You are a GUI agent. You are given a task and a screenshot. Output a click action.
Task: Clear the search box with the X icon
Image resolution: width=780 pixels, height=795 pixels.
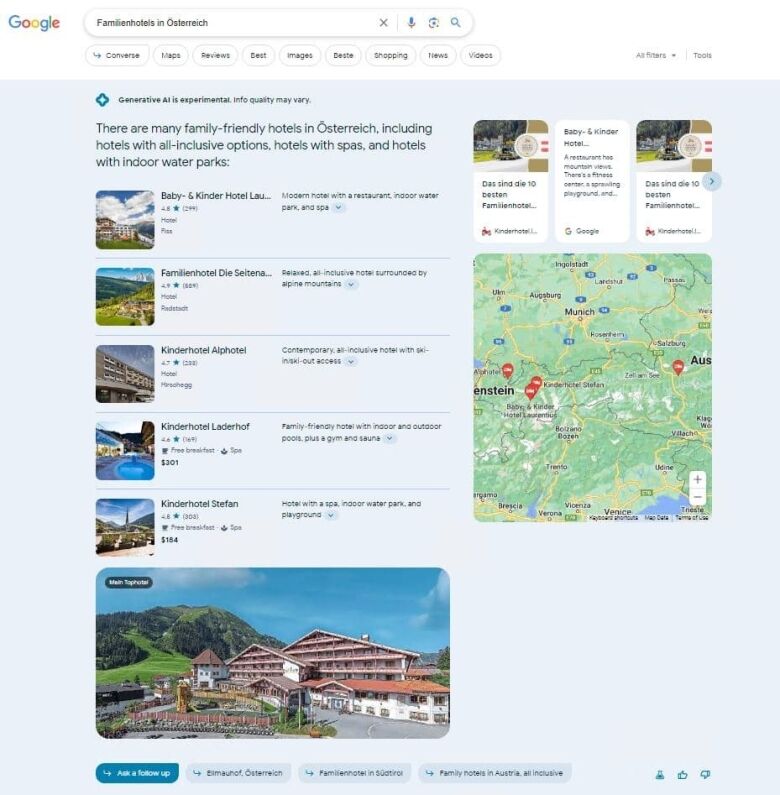coord(383,23)
